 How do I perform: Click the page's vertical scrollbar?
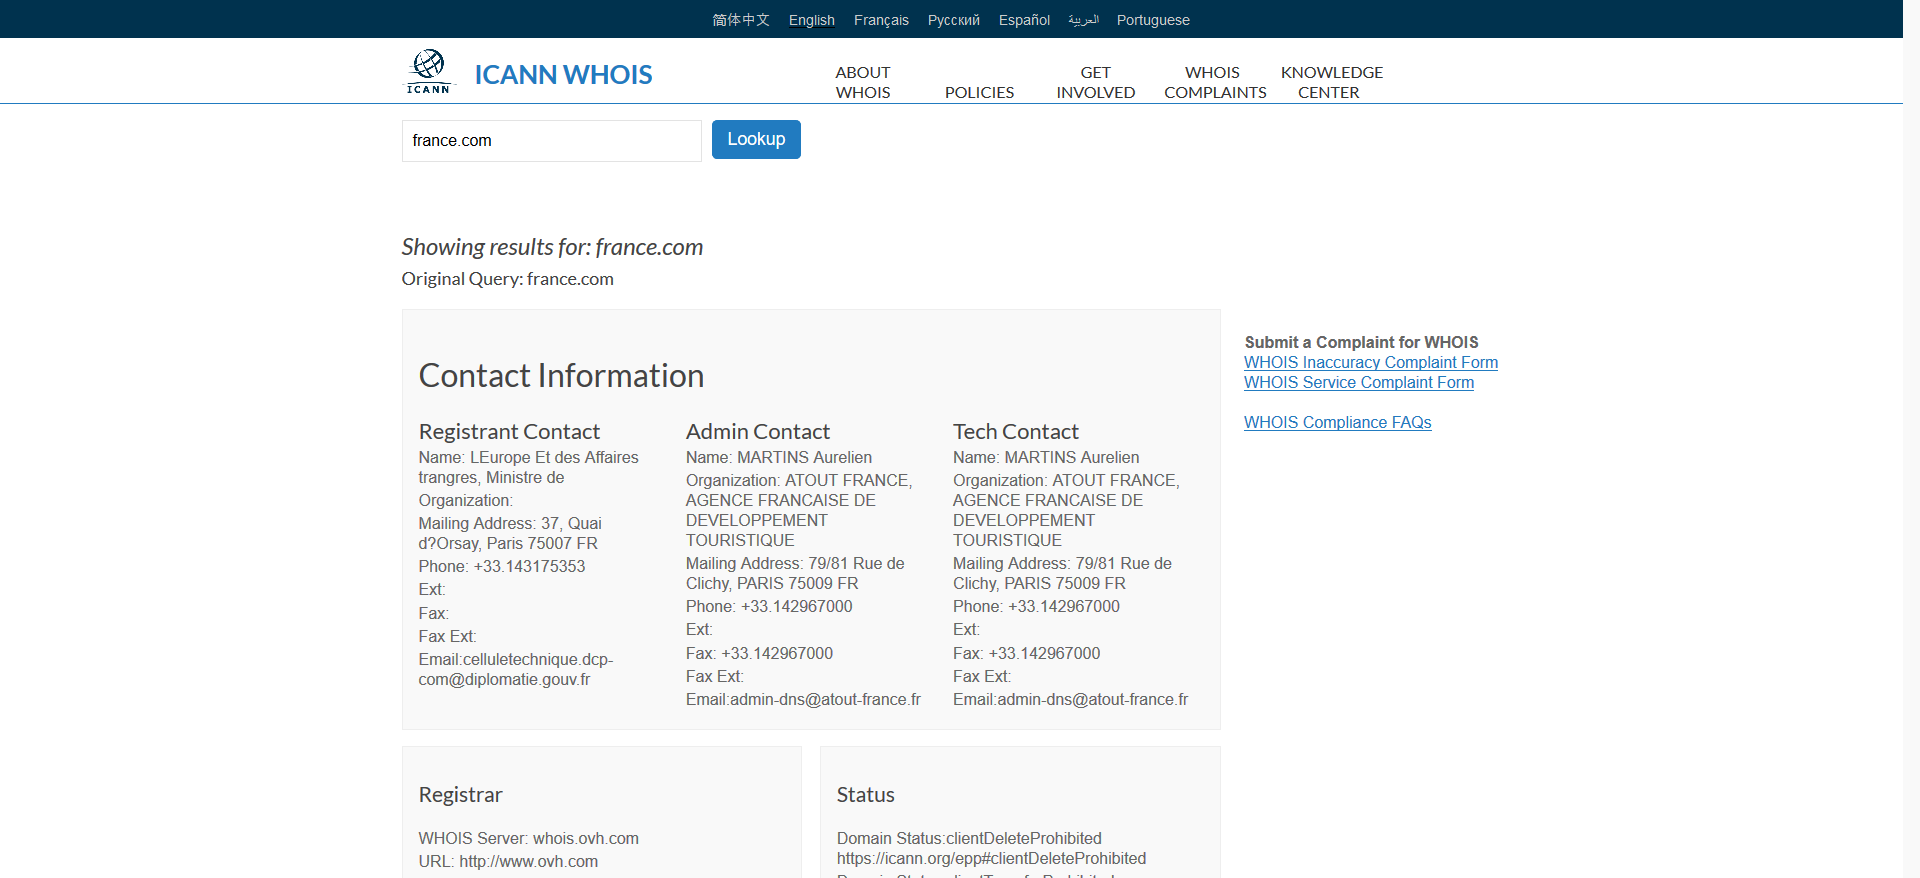click(x=1911, y=439)
